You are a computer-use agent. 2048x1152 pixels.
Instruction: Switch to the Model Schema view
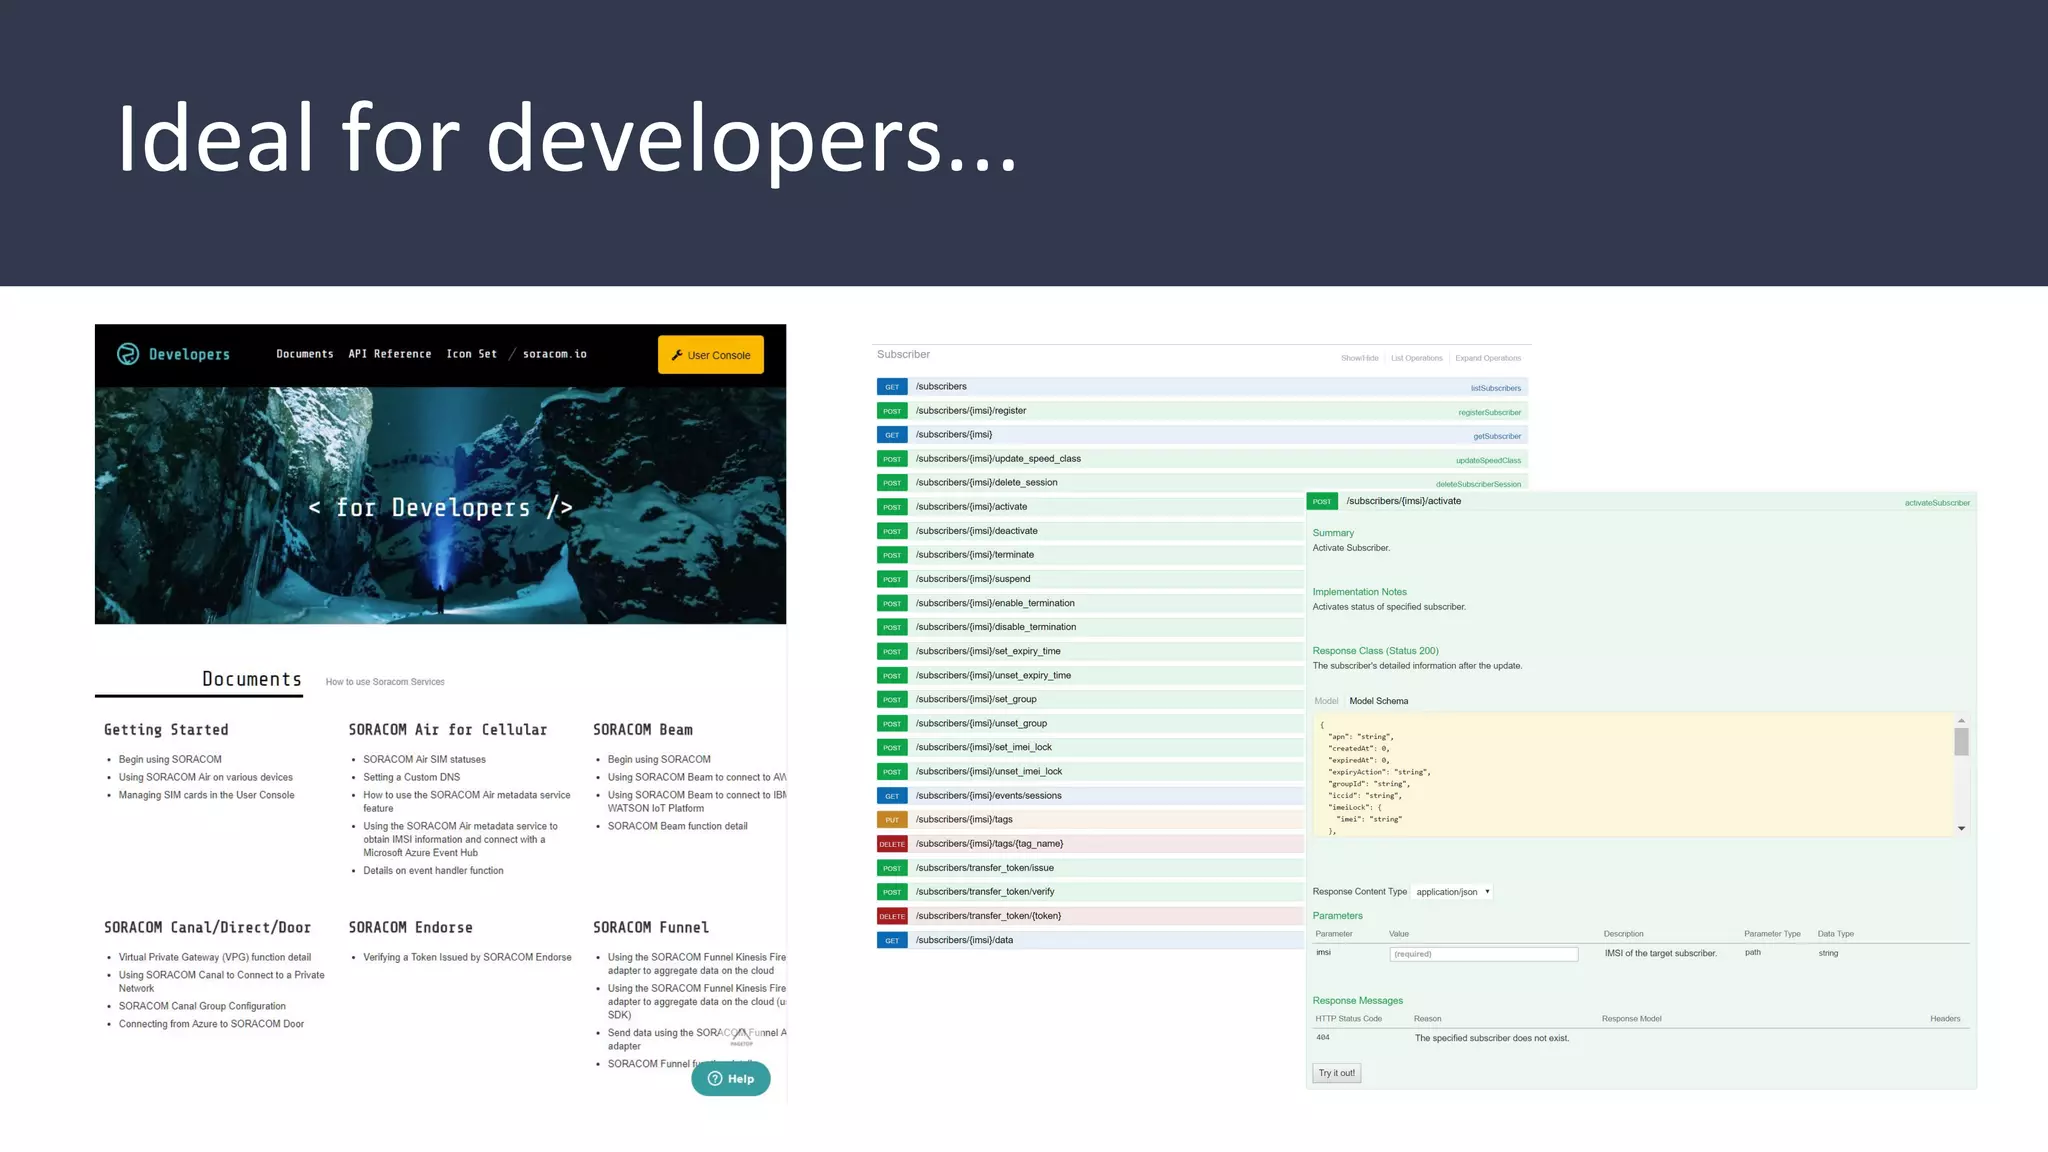tap(1378, 701)
